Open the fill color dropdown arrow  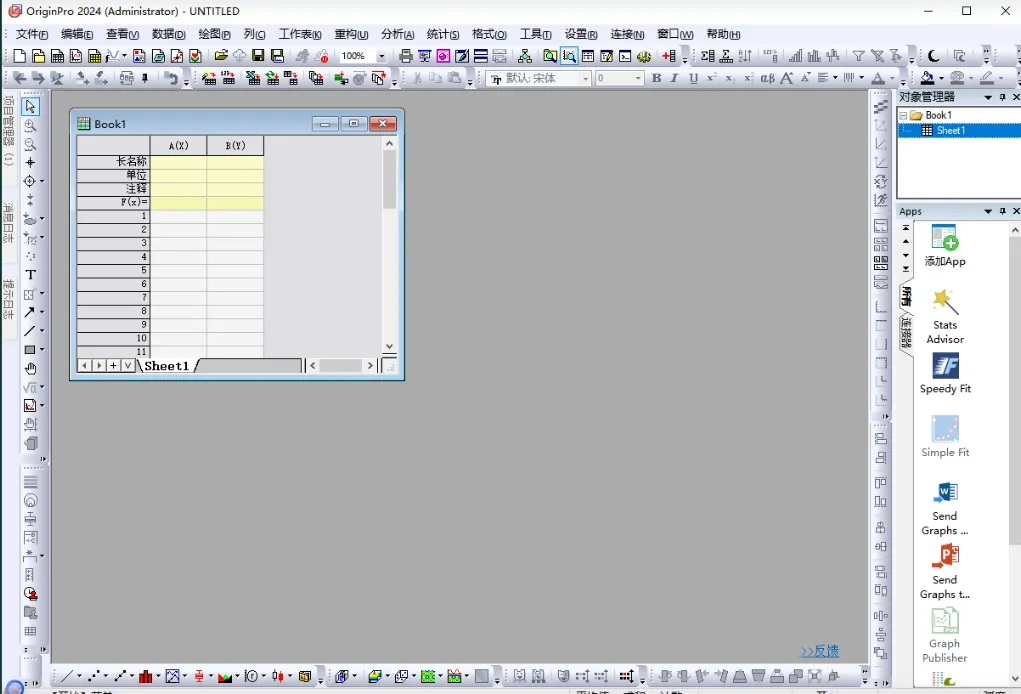click(942, 78)
